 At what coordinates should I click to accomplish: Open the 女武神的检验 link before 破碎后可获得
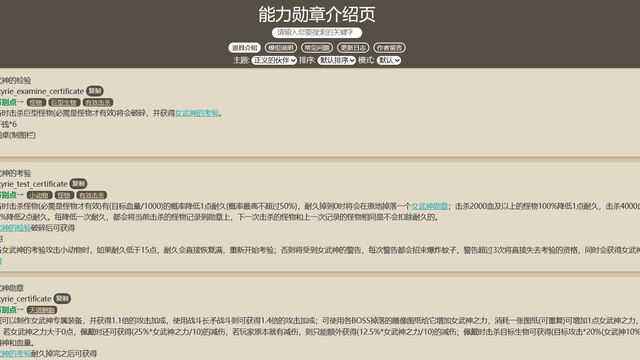point(16,228)
